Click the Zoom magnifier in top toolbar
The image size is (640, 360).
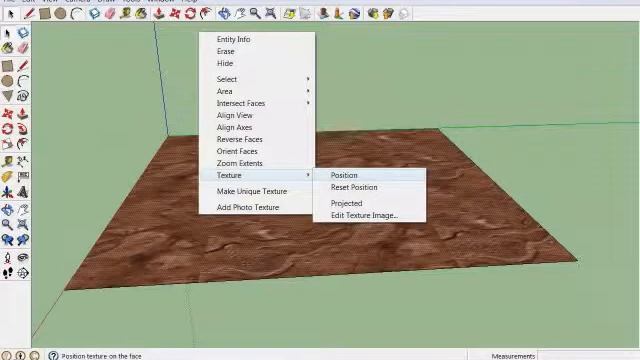click(x=255, y=14)
